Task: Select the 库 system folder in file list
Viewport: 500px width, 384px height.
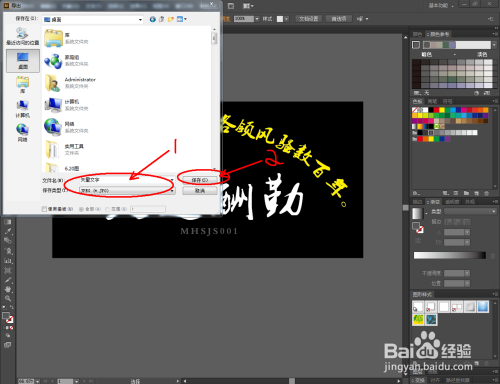Action: click(x=67, y=38)
